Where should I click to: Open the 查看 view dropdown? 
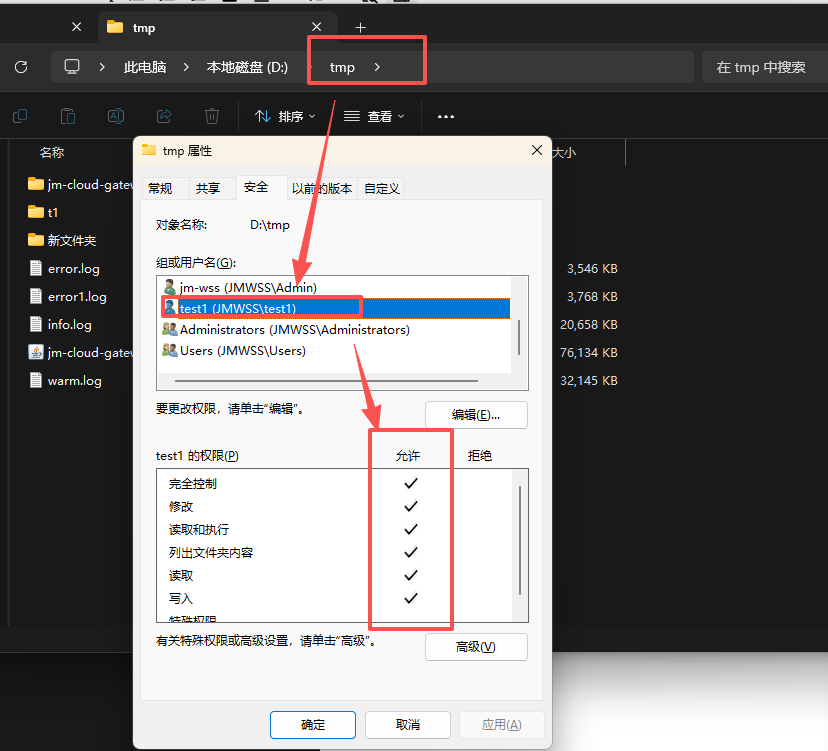[x=375, y=116]
